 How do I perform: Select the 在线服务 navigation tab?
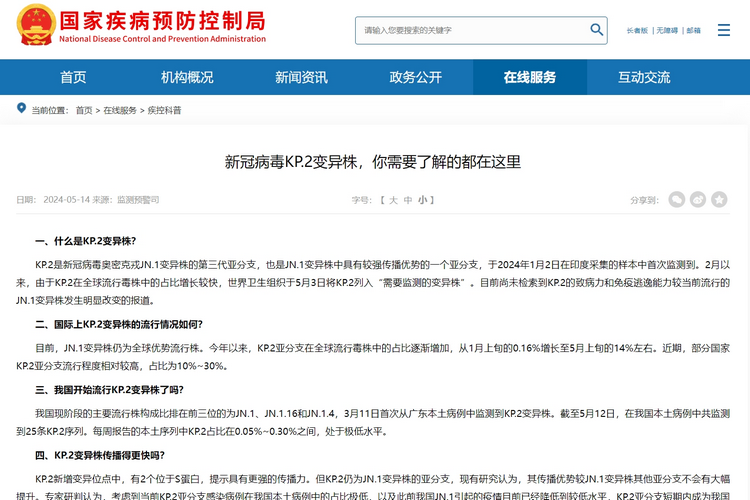coord(529,78)
